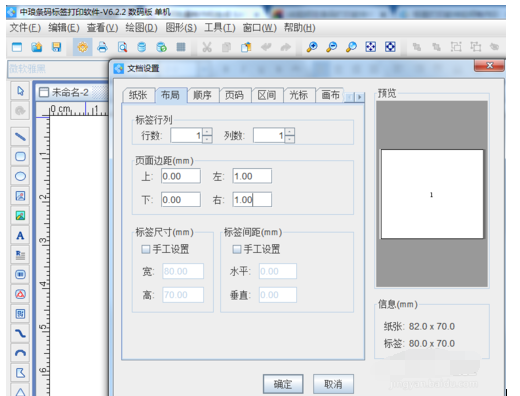Click the Print Preview magnifier-page icon
Screen dimensions: 520x396
122,47
